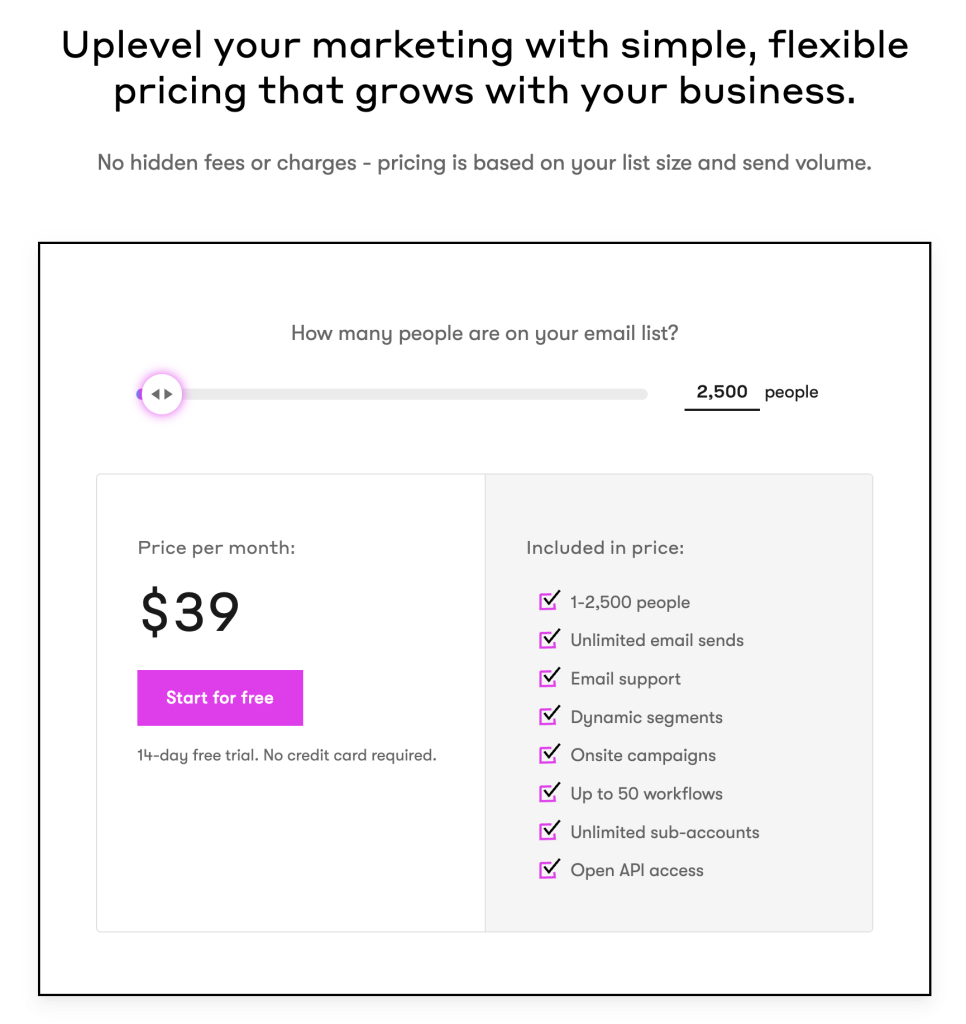Uncheck the 'Unlimited sub-accounts' checkbox
The width and height of the screenshot is (966, 1024).
pyautogui.click(x=548, y=831)
